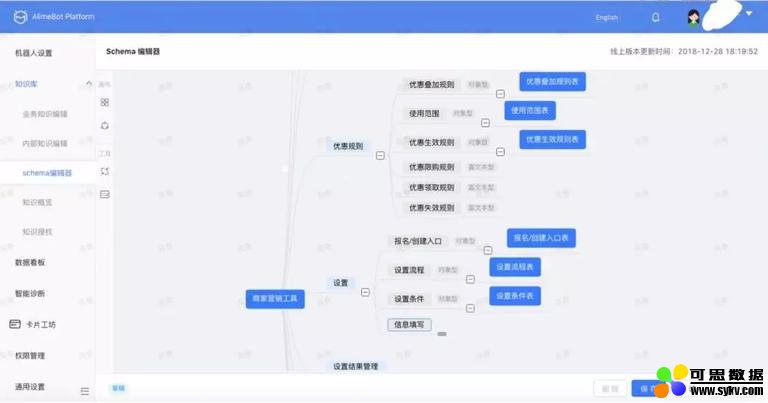768x403 pixels.
Task: Open 业务知识编辑 in the sidebar
Action: tap(45, 114)
